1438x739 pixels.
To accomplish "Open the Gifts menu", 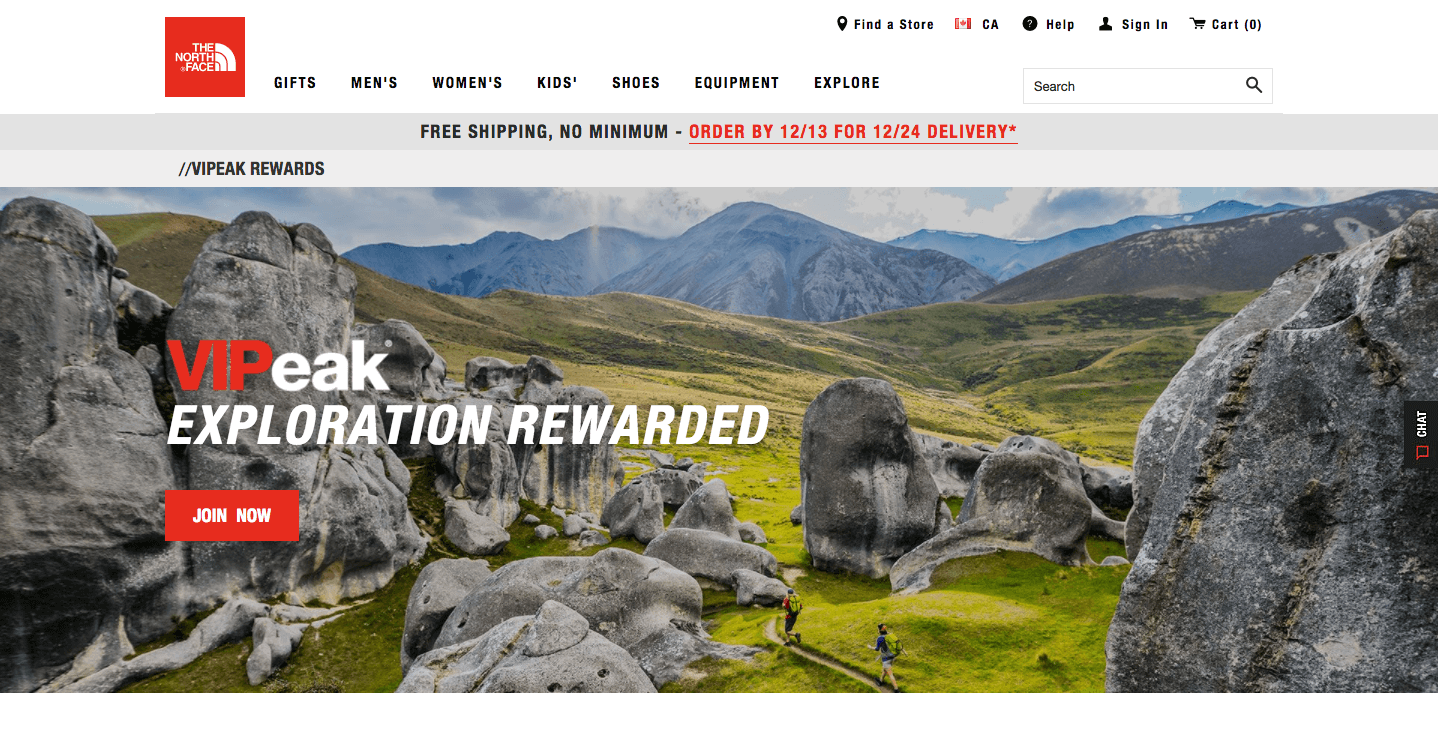I will [x=295, y=83].
